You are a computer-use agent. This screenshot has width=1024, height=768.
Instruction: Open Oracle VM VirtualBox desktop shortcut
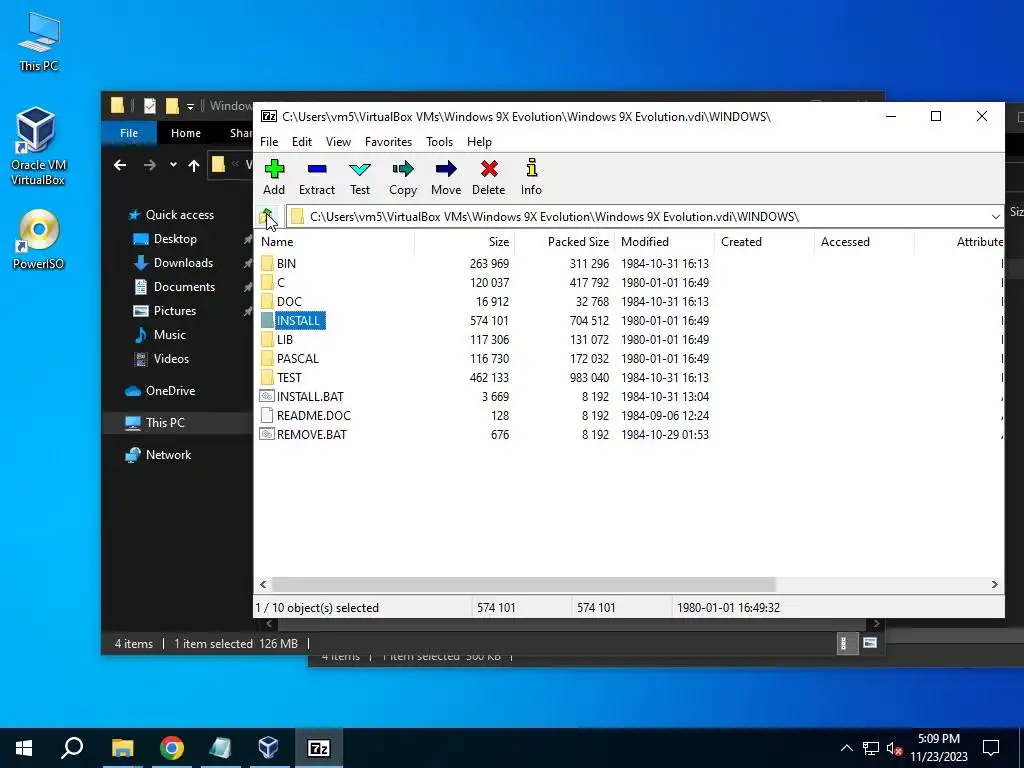(37, 146)
